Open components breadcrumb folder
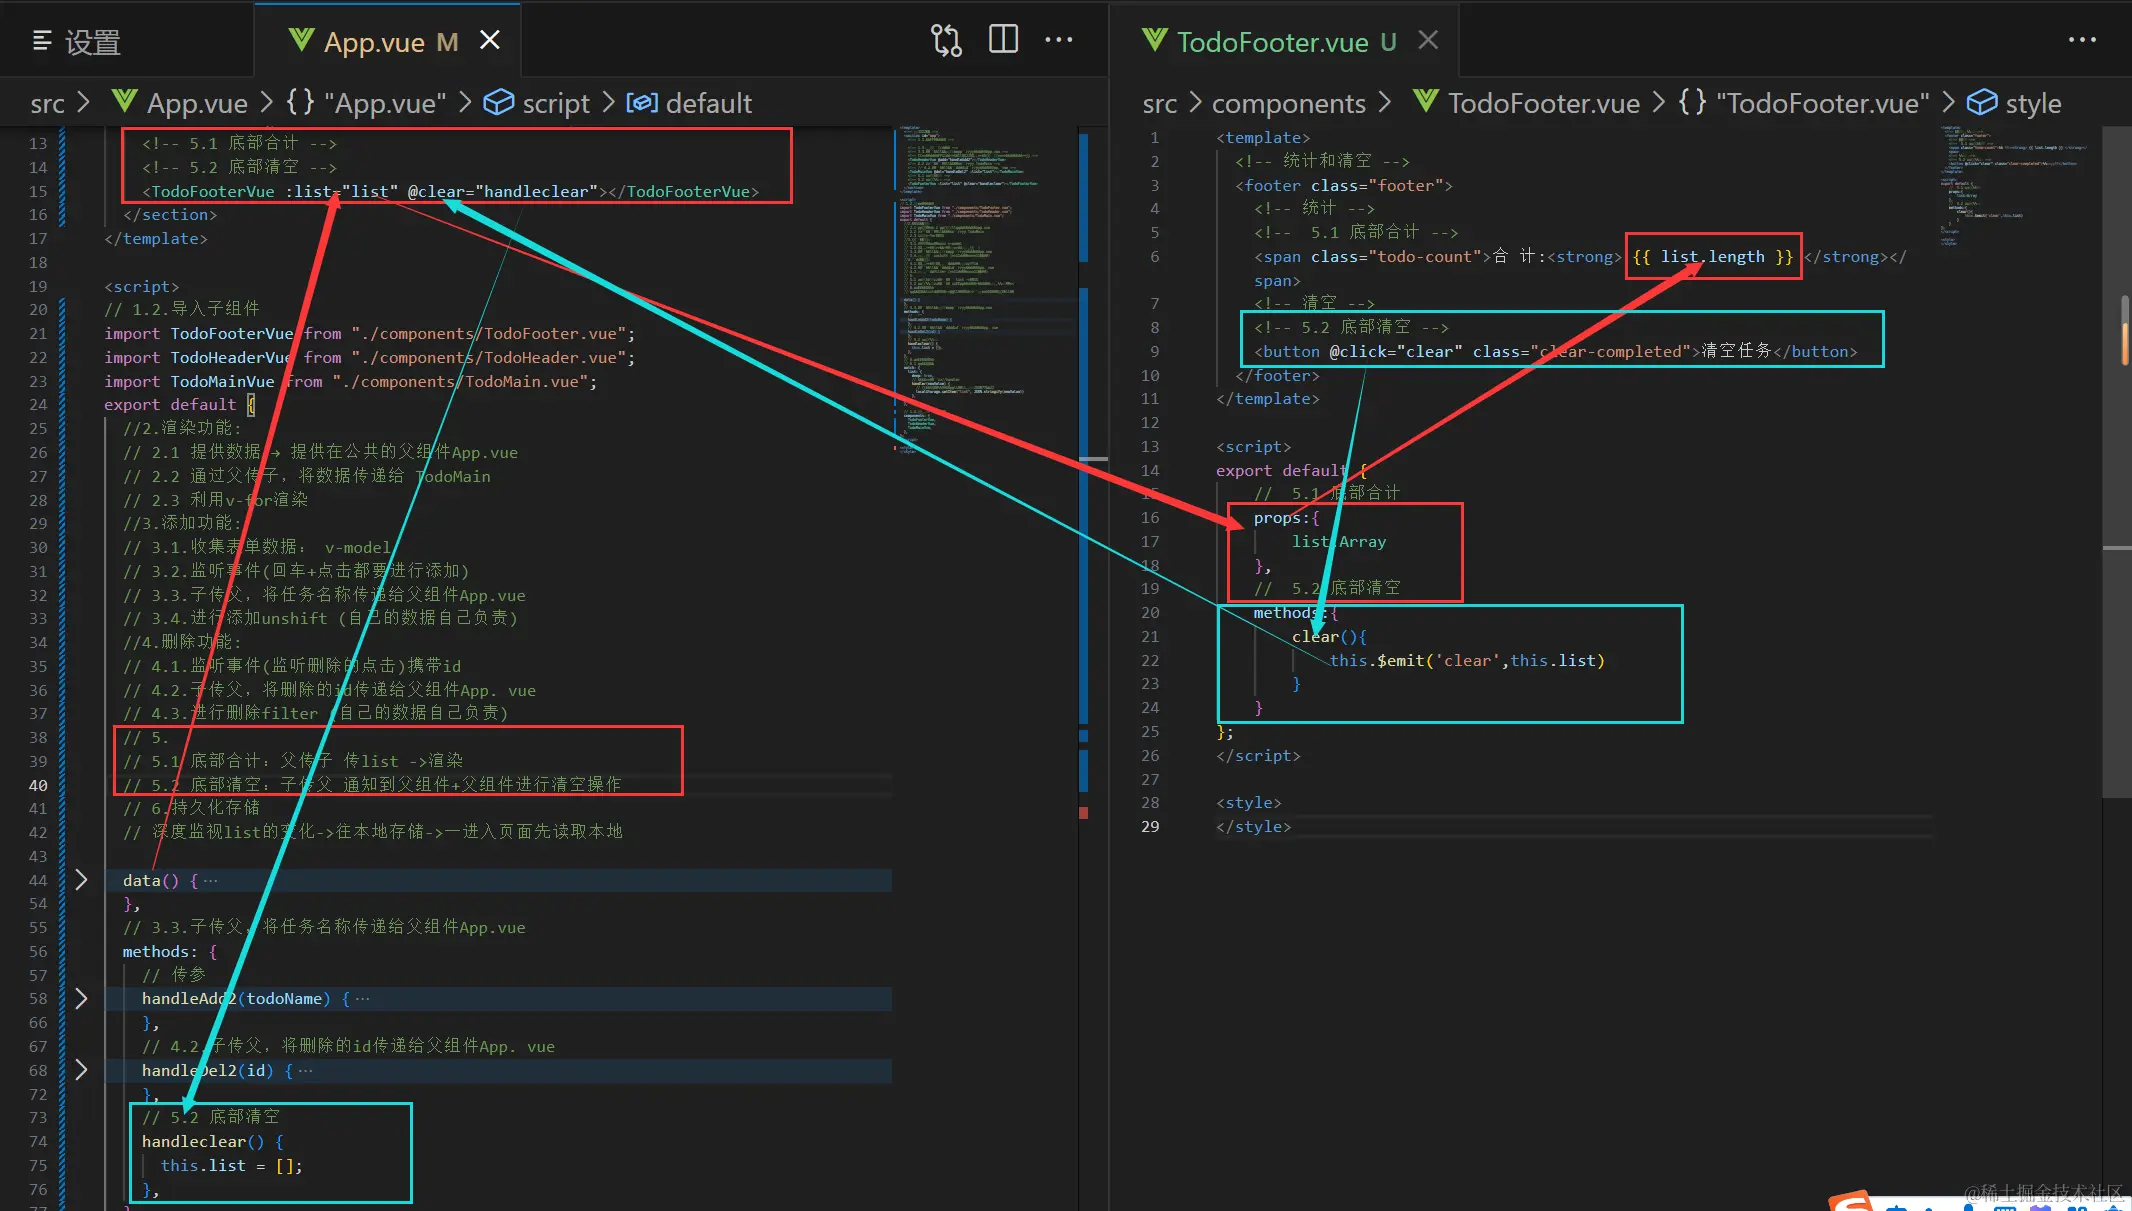The width and height of the screenshot is (2132, 1211). pos(1288,103)
